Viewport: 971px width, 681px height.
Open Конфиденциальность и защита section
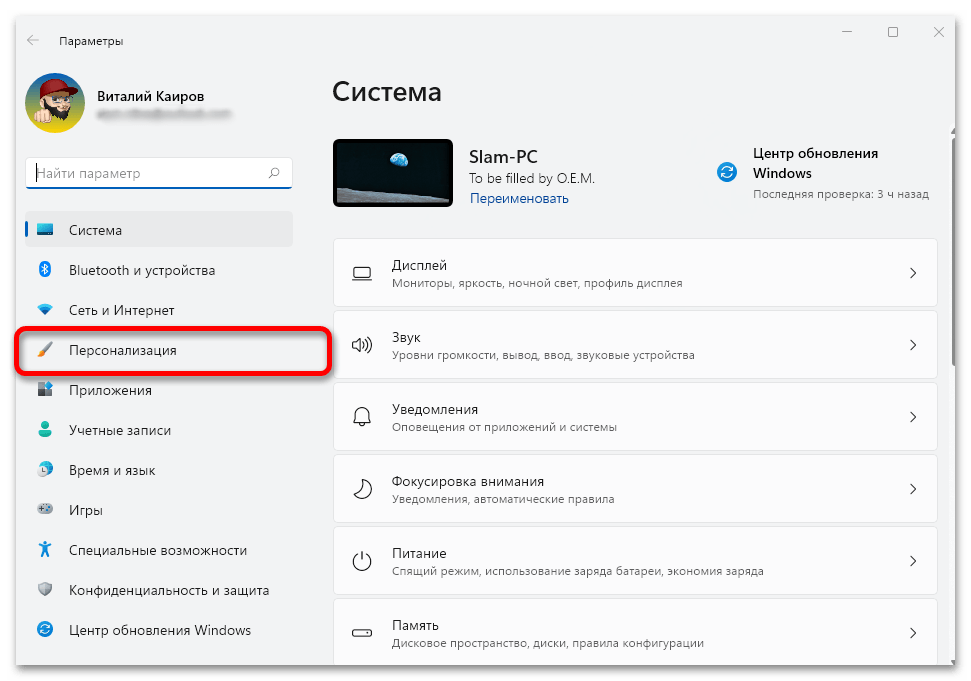coord(159,590)
